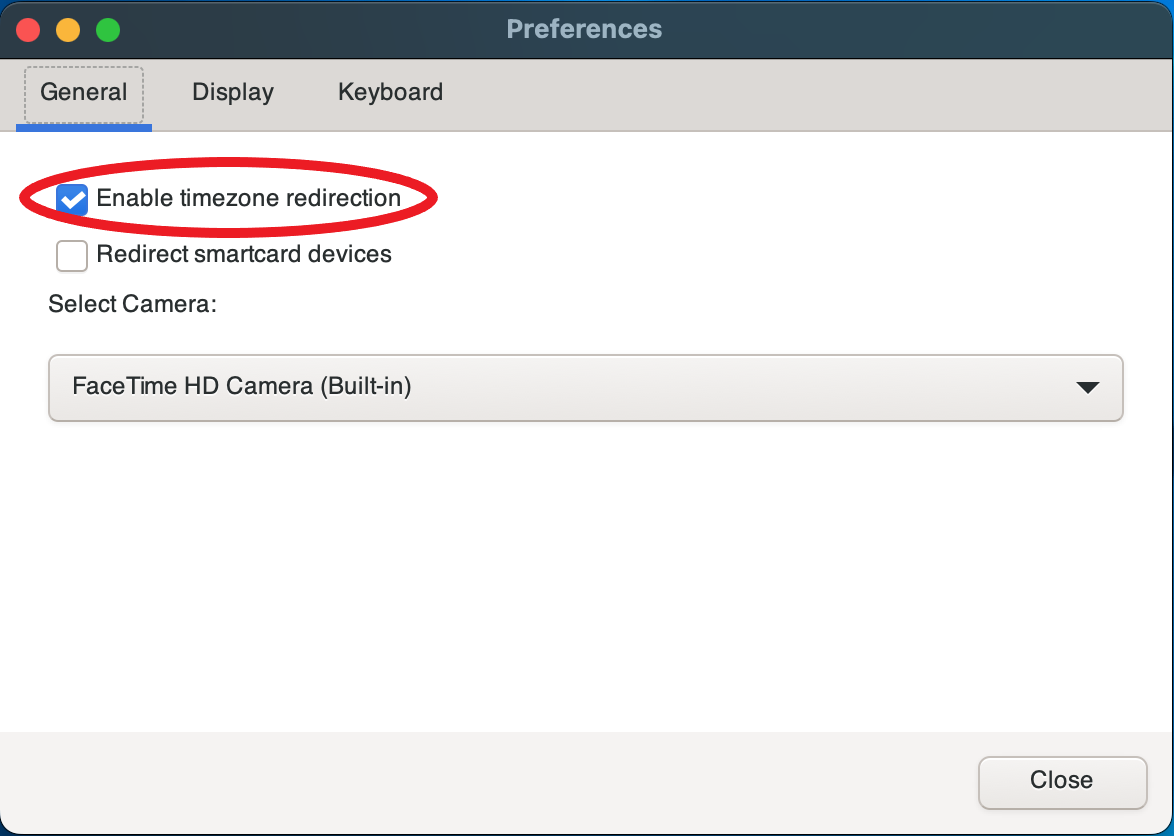Click the yellow minimize window icon

(x=68, y=30)
